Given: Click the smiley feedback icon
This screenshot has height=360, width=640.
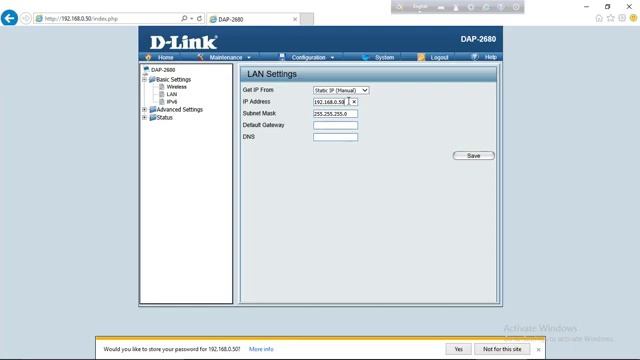Looking at the screenshot, I should tap(633, 18).
